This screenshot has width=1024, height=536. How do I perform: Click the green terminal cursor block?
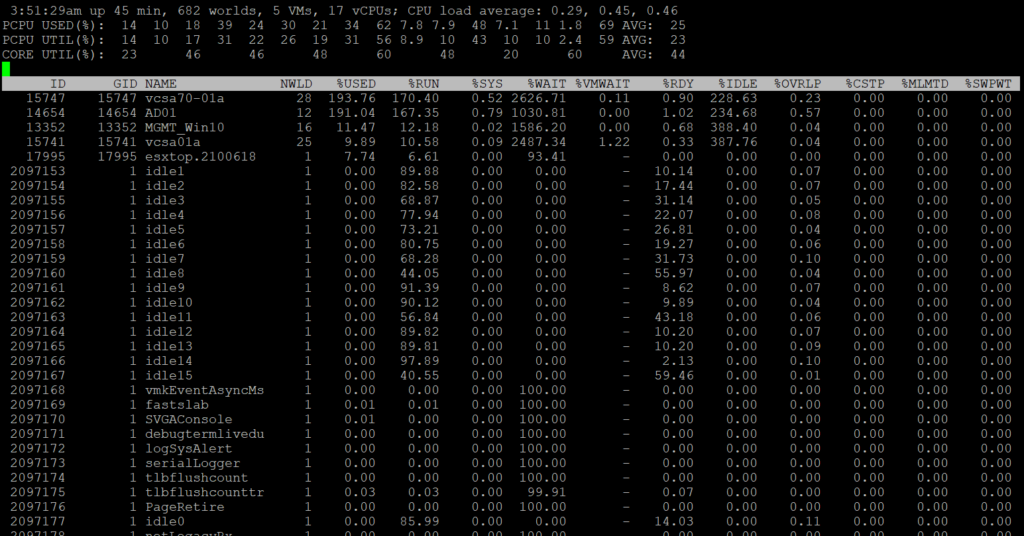click(6, 69)
